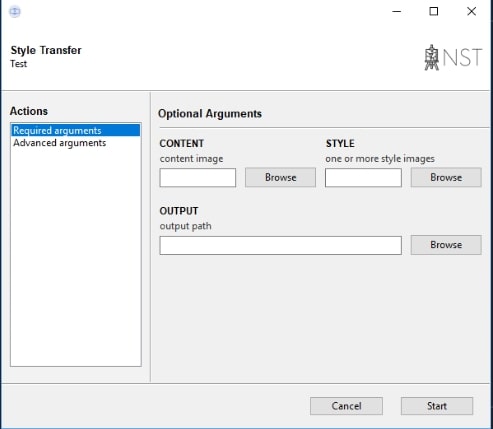Click the NST tower logo
This screenshot has width=493, height=429.
coord(453,57)
